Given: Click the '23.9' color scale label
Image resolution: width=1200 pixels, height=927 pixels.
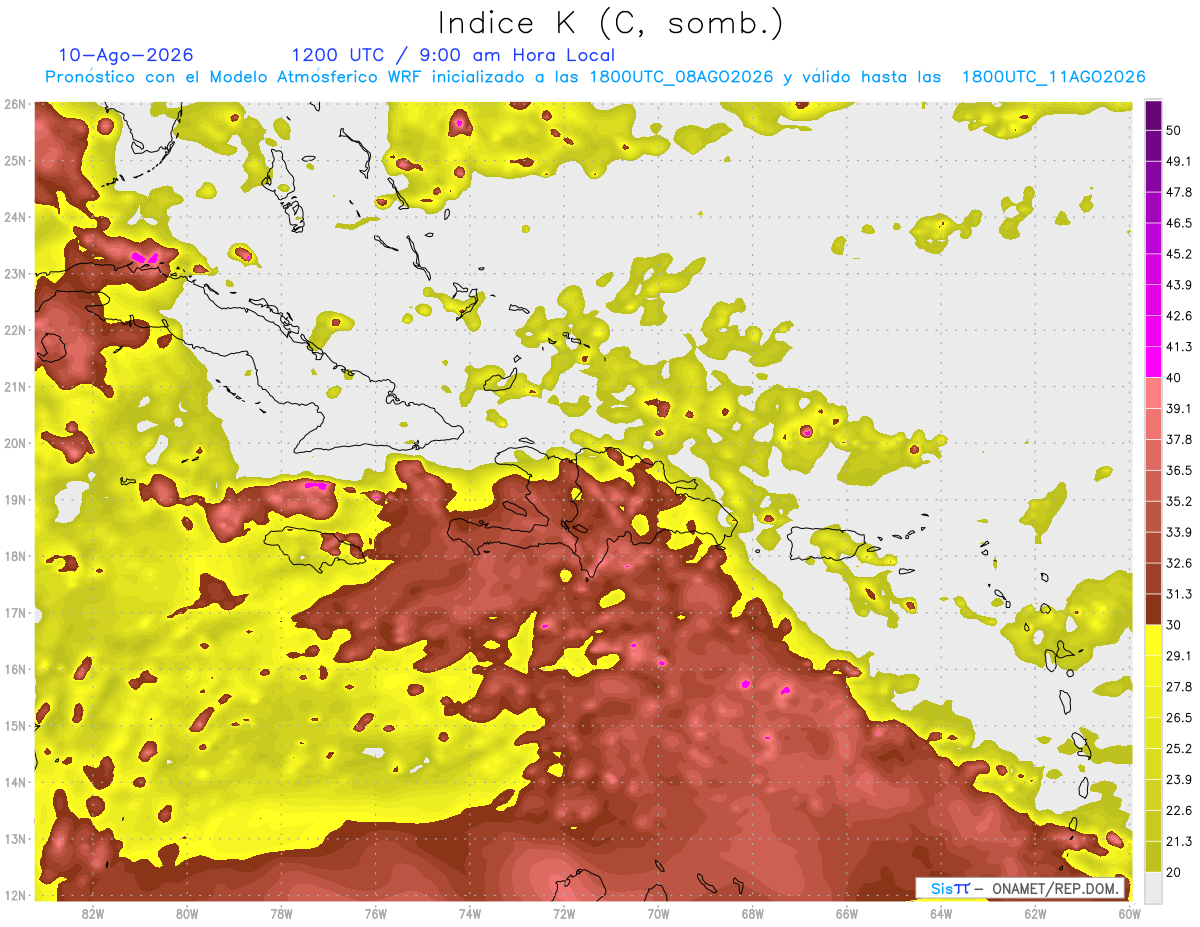Looking at the screenshot, I should click(1178, 779).
